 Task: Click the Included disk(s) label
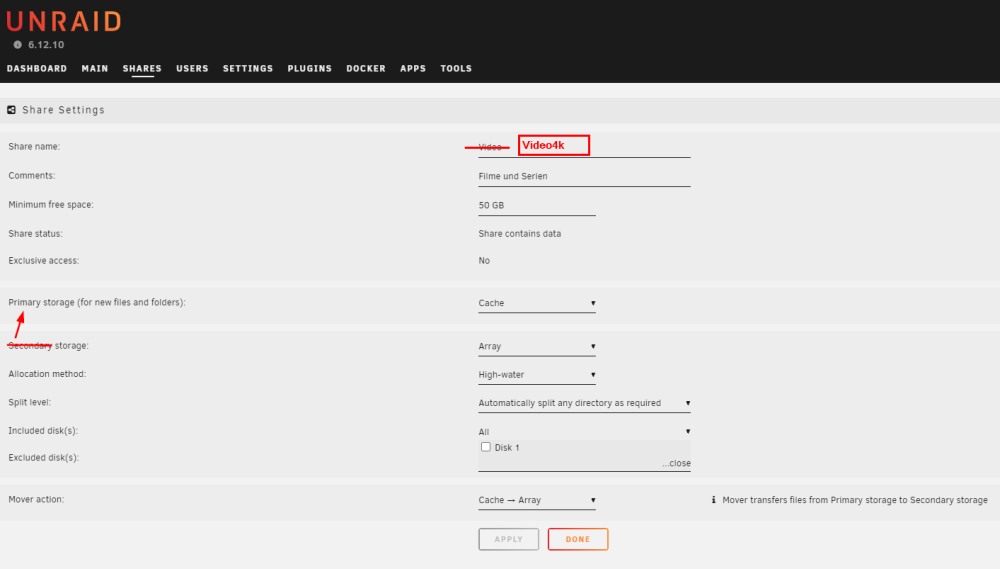click(x=43, y=431)
